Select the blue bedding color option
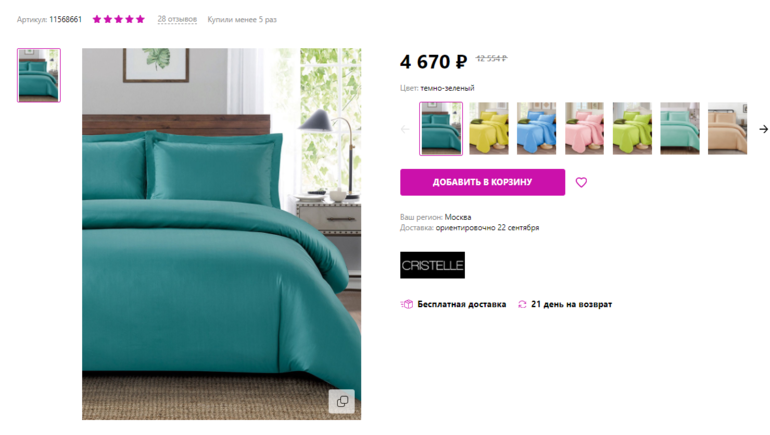This screenshot has width=770, height=435. (536, 129)
